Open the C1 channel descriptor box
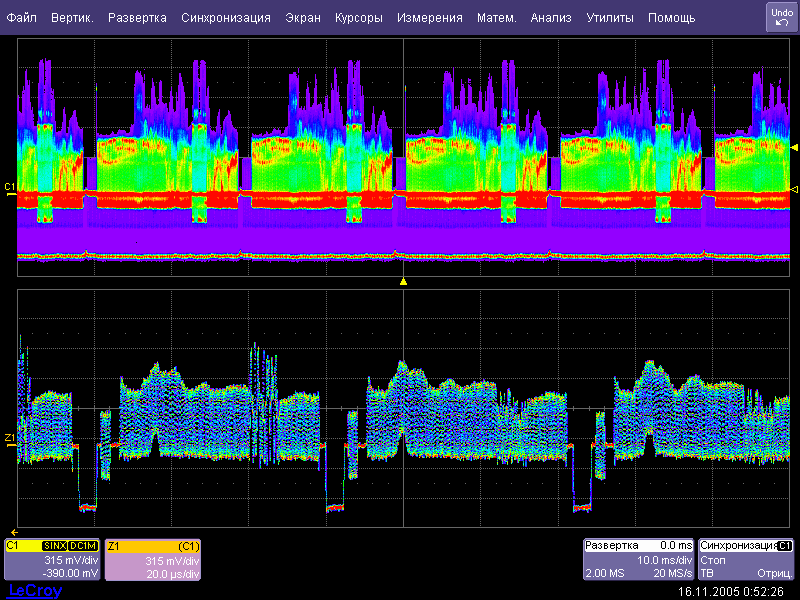The image size is (800, 600). (52, 560)
